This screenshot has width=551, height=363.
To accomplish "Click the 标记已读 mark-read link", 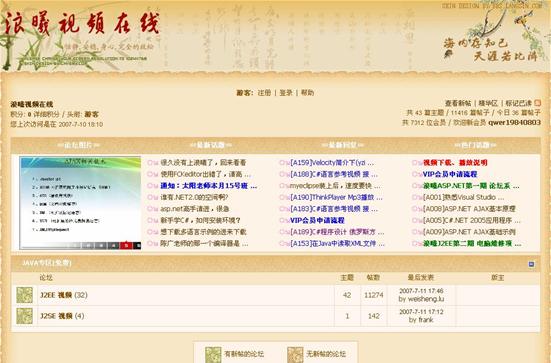I will tap(519, 103).
